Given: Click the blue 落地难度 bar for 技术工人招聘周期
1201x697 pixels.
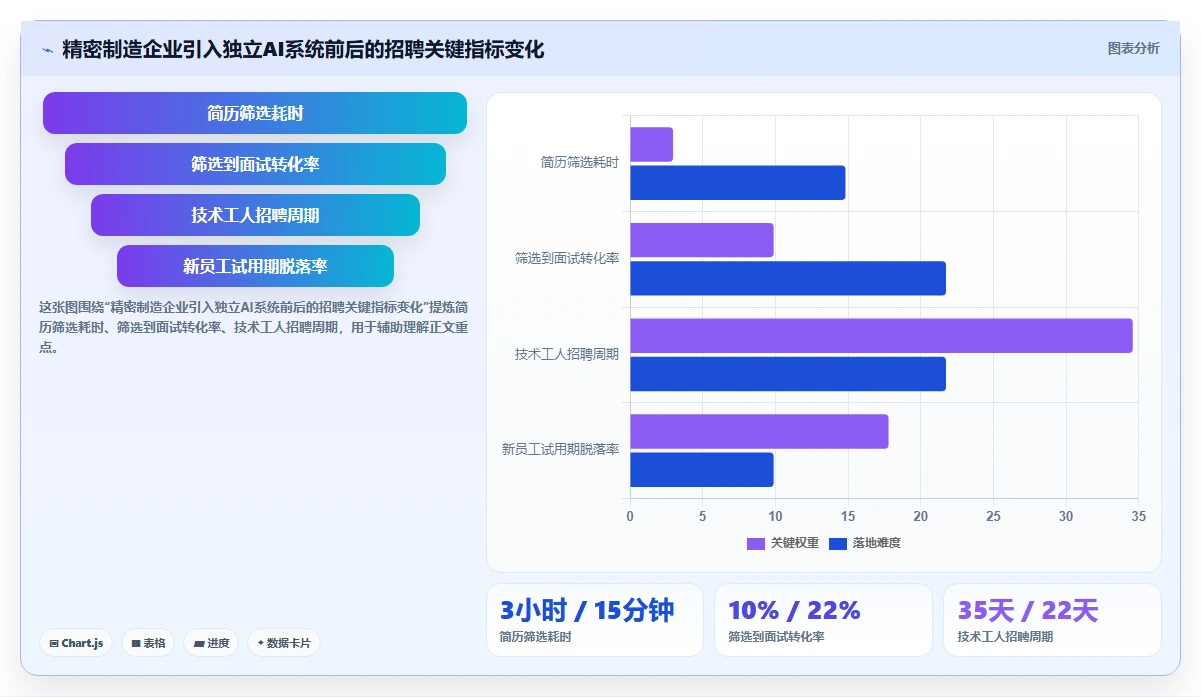Looking at the screenshot, I should [788, 374].
